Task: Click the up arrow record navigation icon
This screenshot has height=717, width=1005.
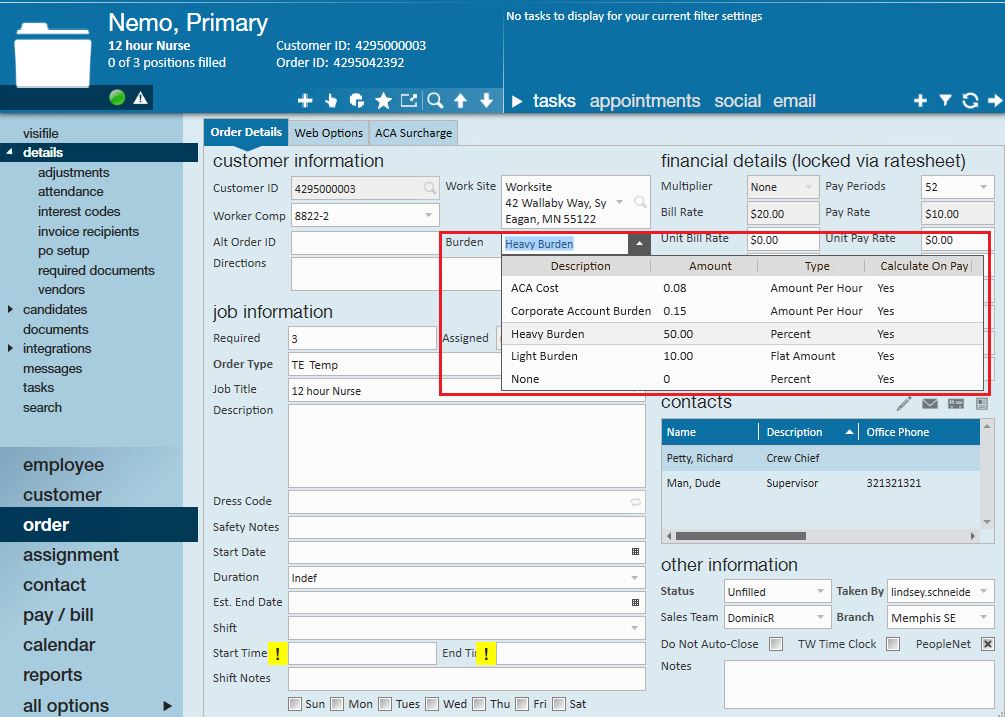Action: pos(460,101)
